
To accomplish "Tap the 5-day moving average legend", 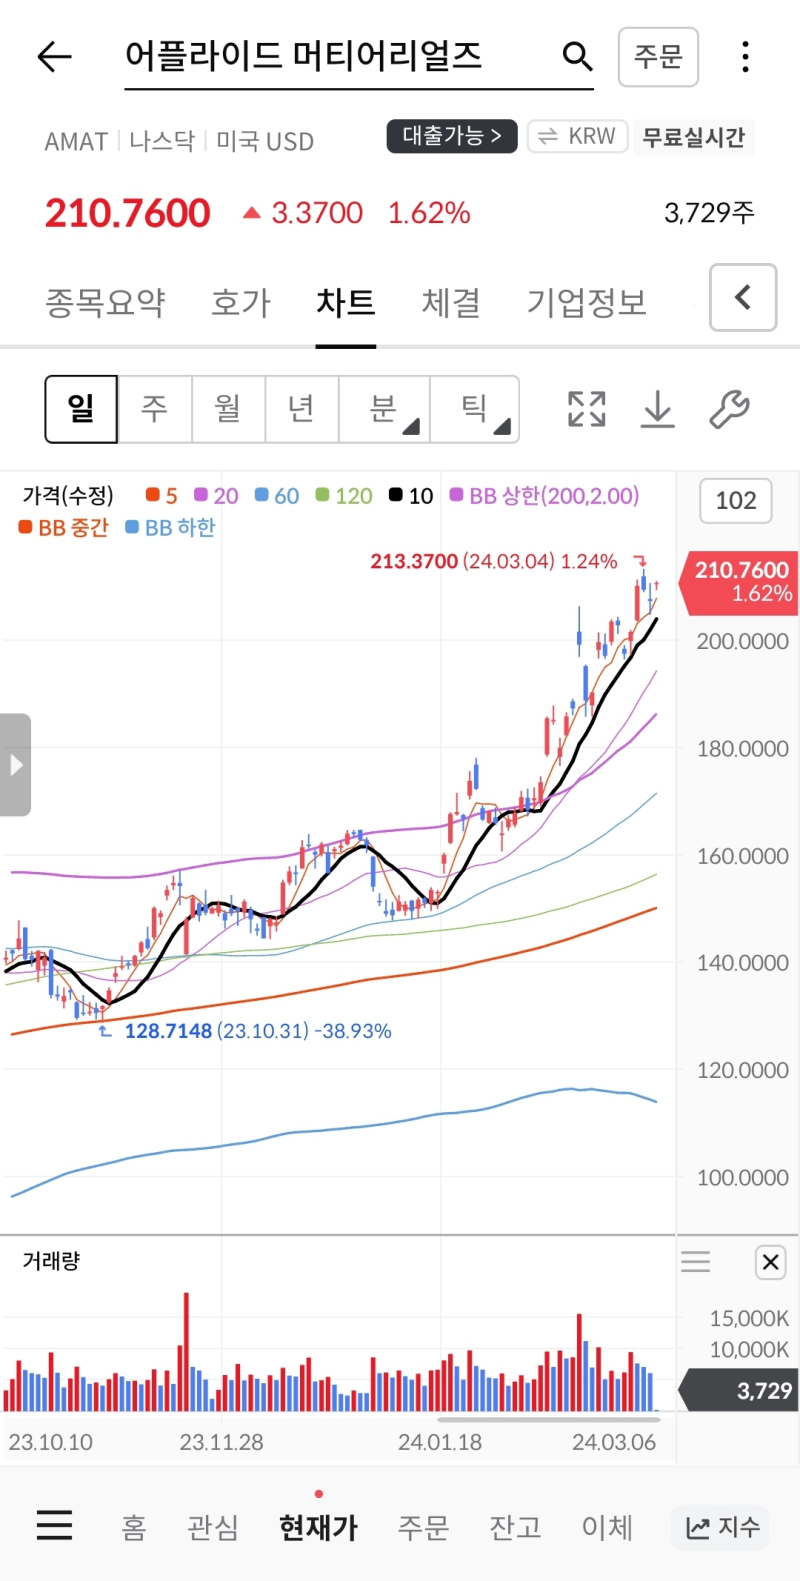I will point(162,496).
